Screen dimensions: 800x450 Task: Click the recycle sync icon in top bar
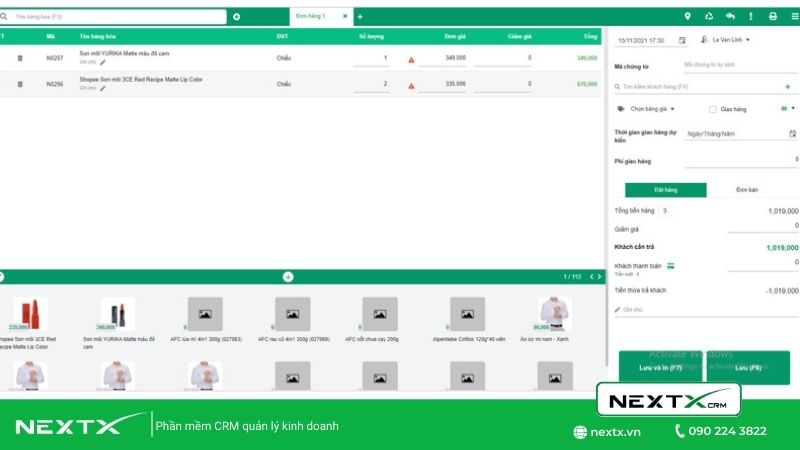709,16
